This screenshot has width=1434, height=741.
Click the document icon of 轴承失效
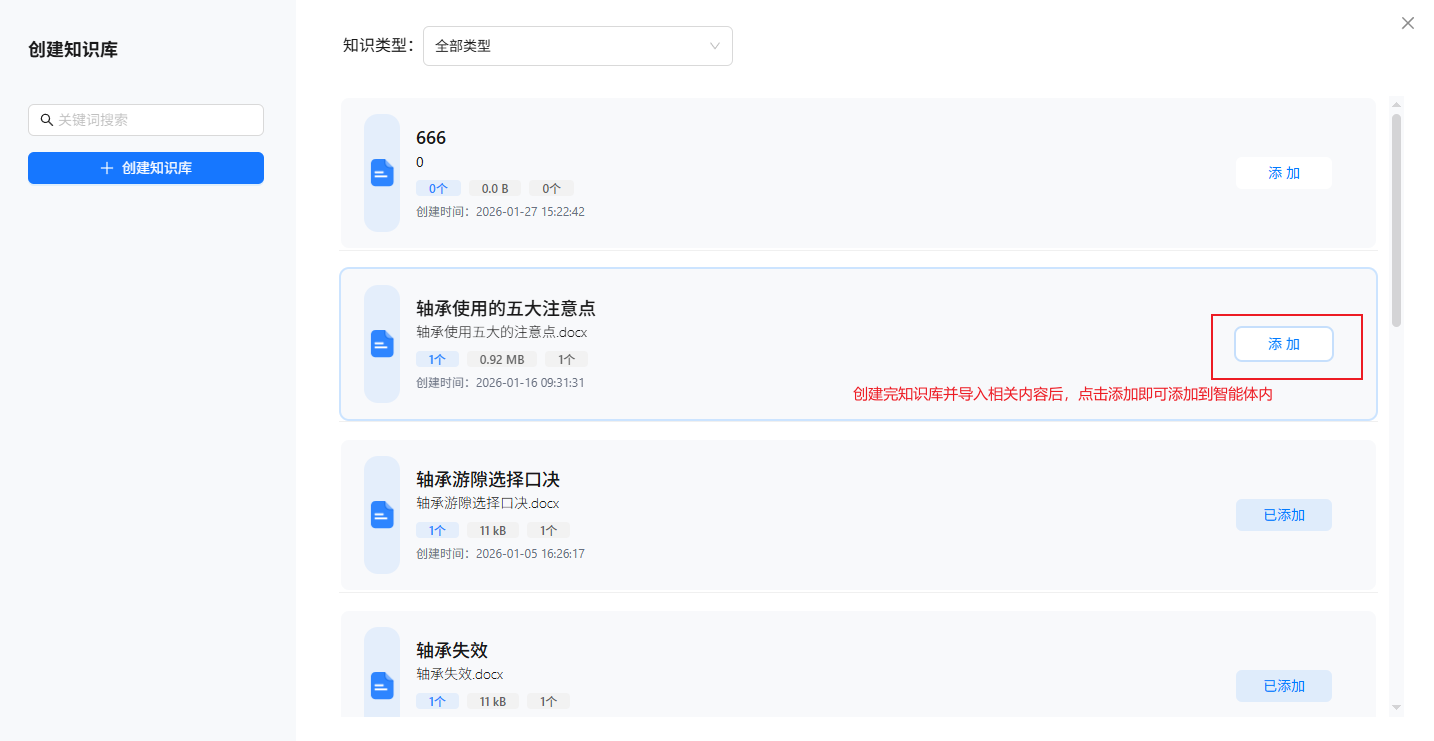pos(382,685)
